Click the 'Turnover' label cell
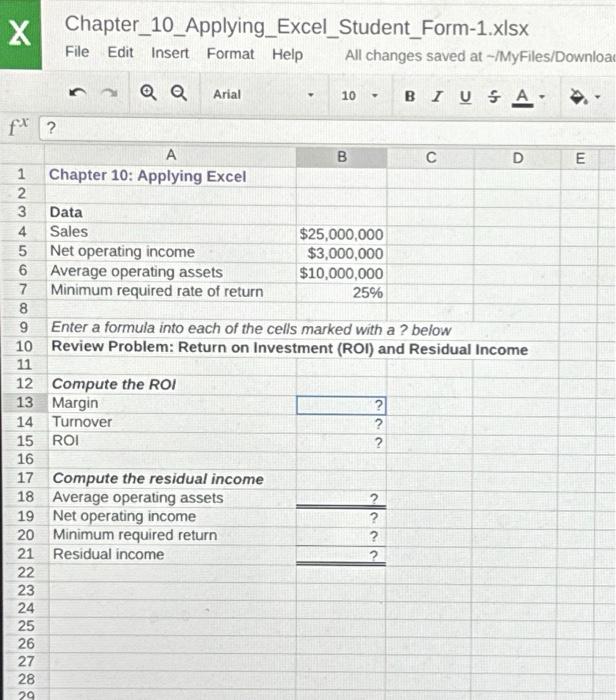This screenshot has height=700, width=616. (x=172, y=422)
